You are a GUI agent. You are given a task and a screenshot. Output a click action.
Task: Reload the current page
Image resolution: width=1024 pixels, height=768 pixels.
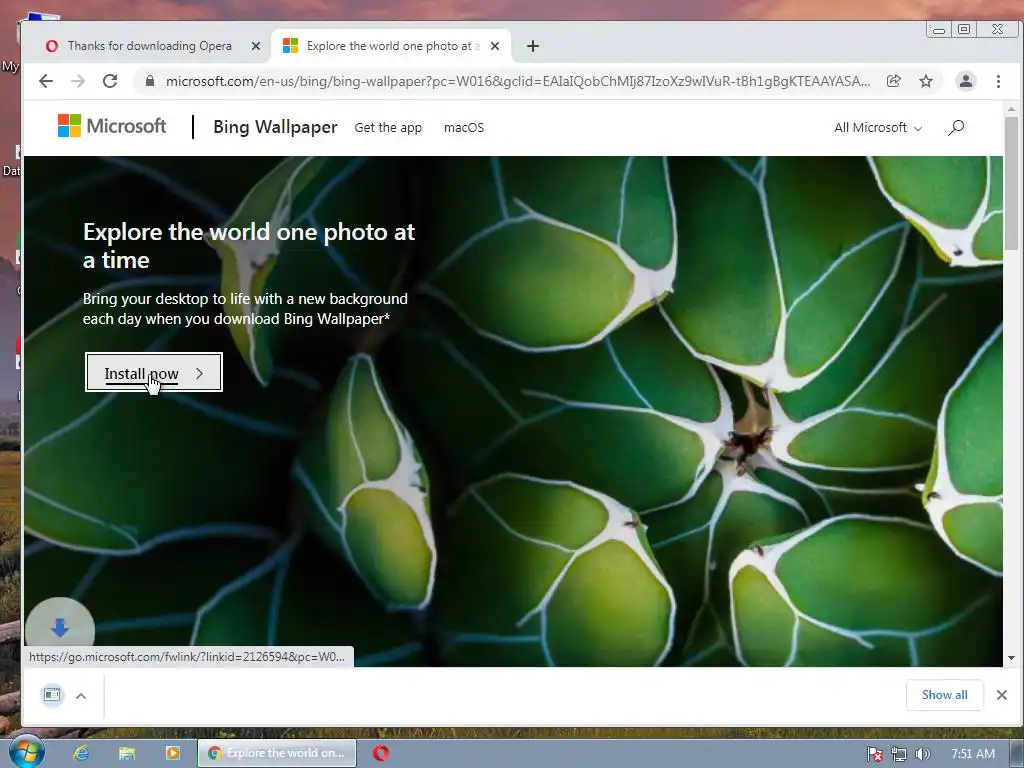[x=110, y=81]
